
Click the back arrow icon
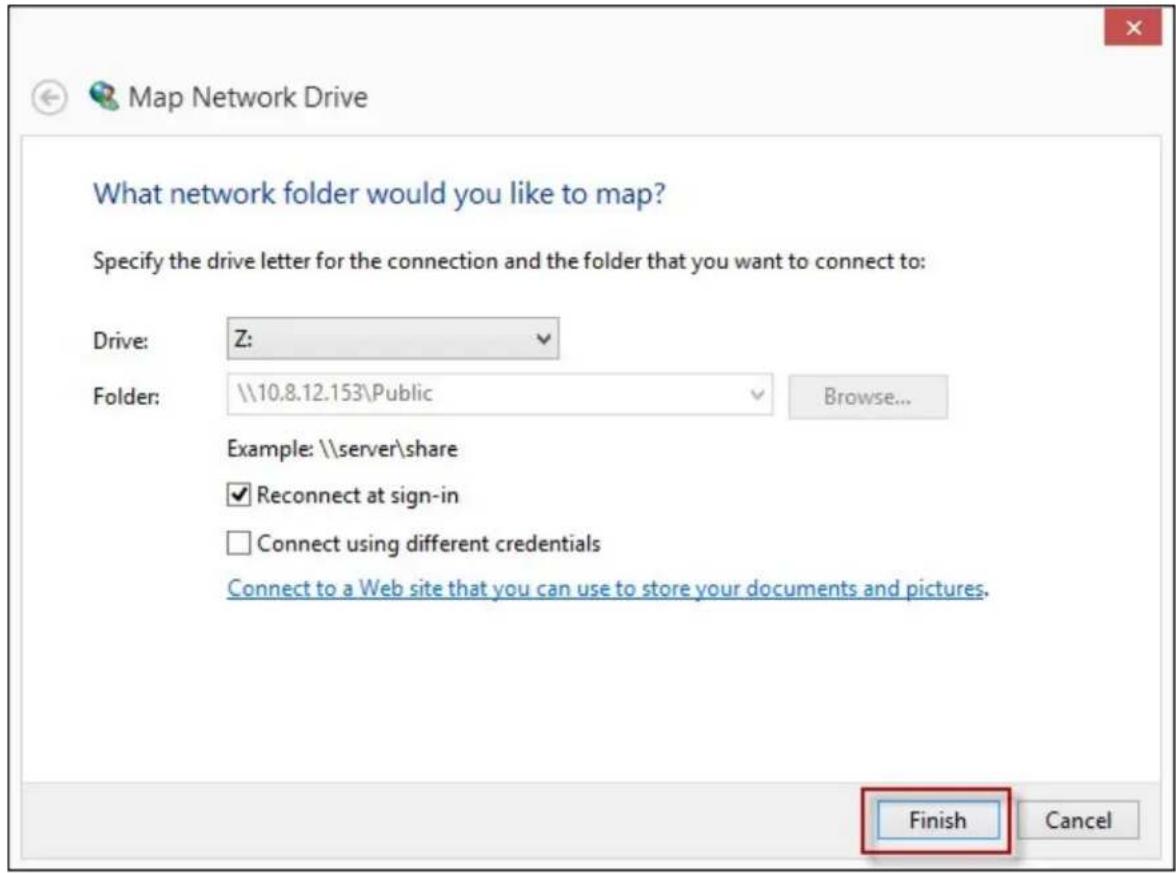pyautogui.click(x=50, y=98)
